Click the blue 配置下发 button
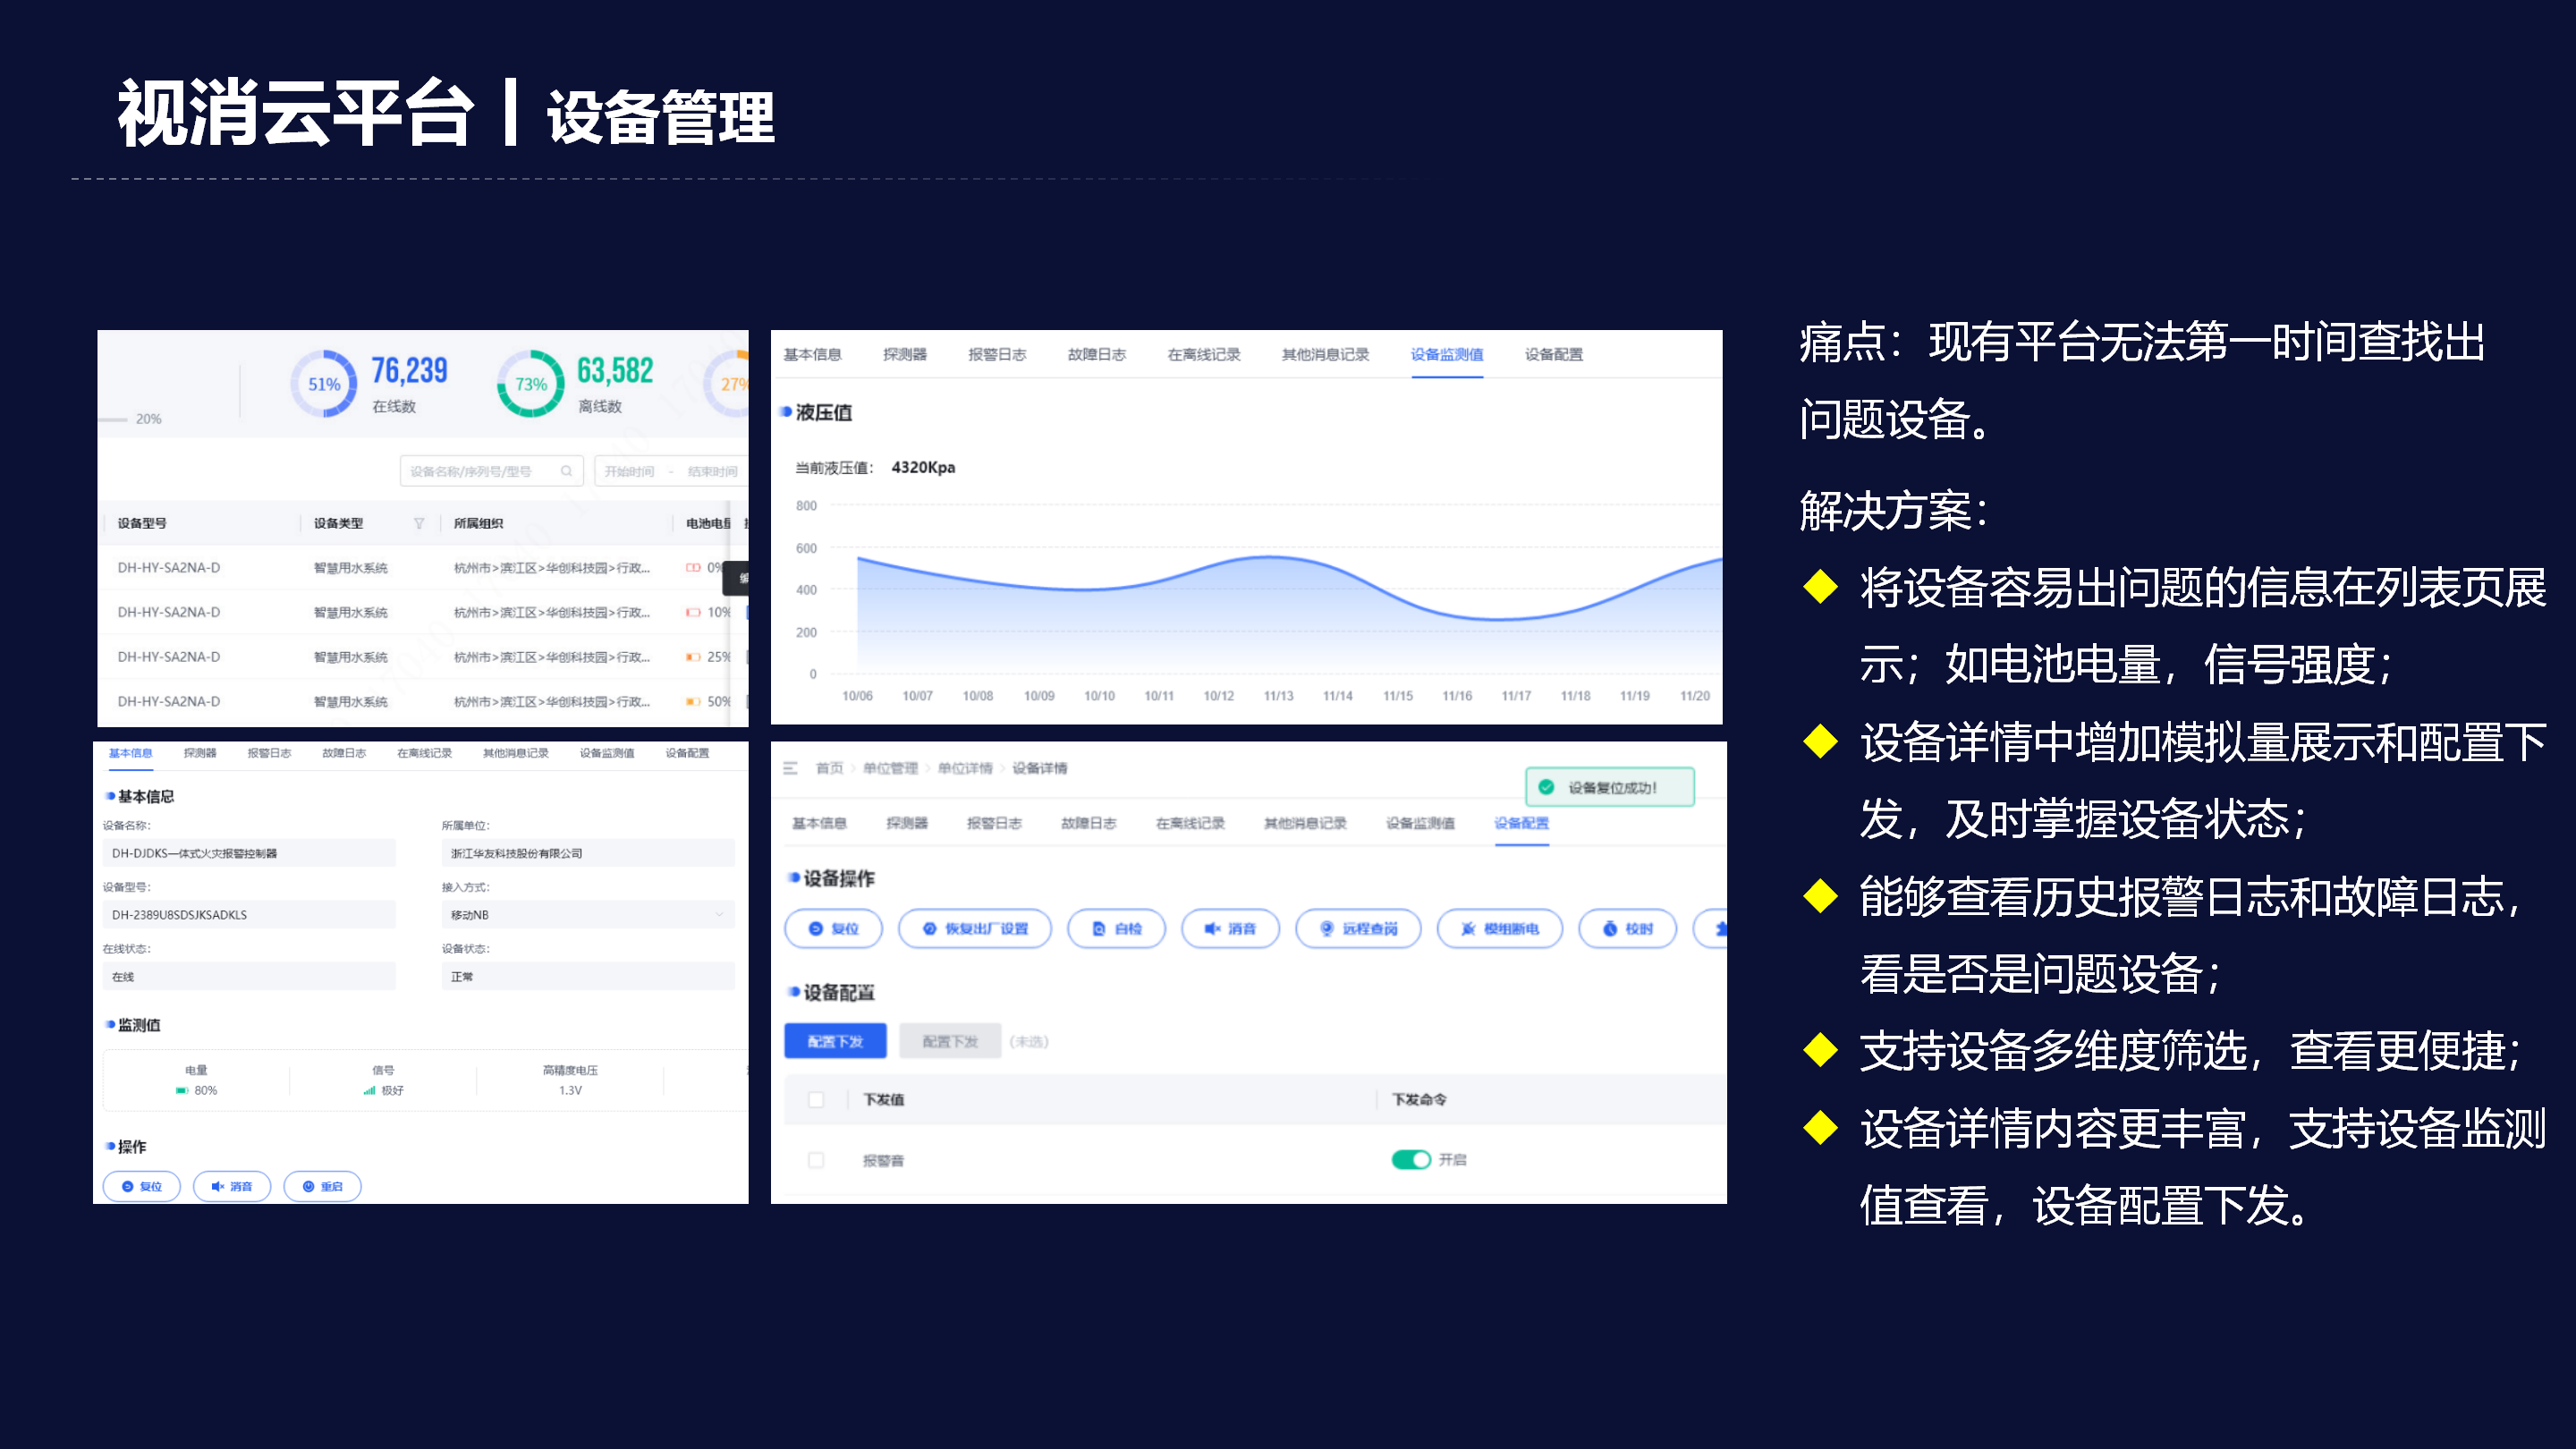This screenshot has height=1449, width=2576. 835,1041
